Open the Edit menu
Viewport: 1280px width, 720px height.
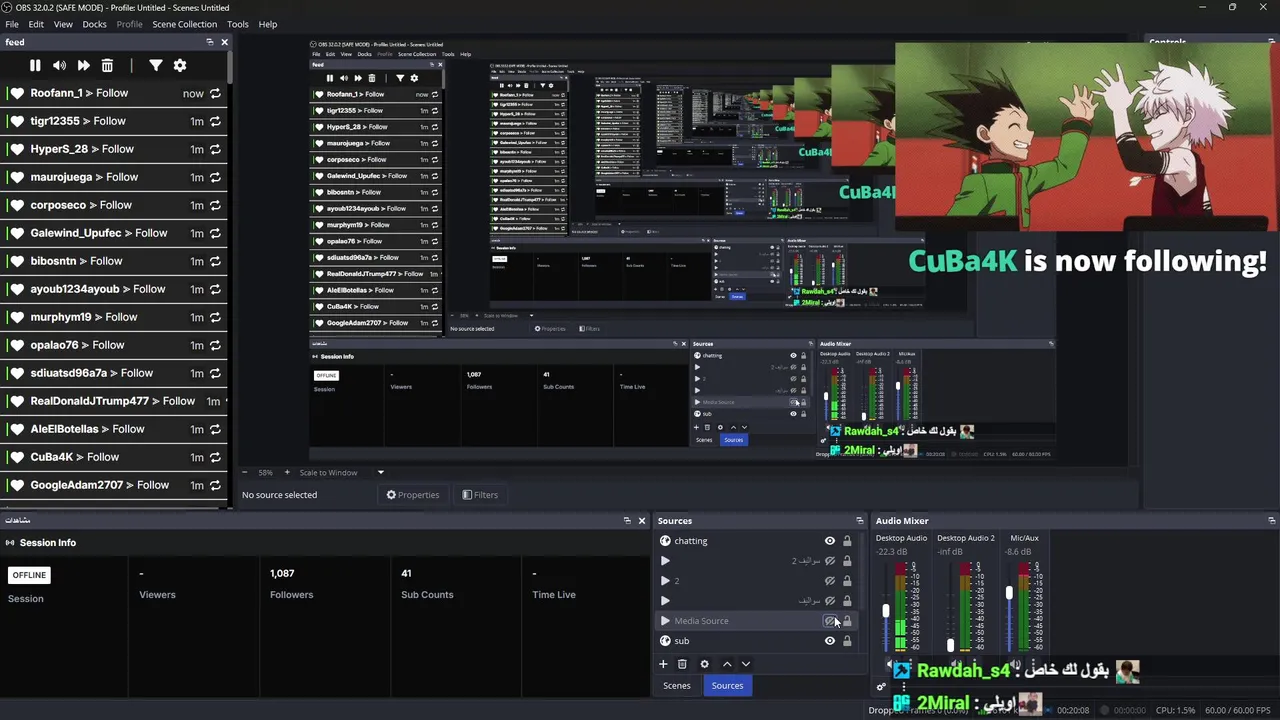[x=36, y=24]
